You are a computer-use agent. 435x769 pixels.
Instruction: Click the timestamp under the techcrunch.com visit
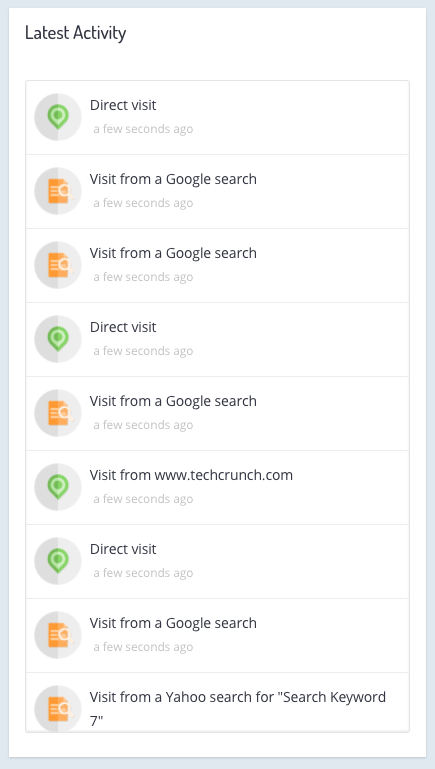pyautogui.click(x=143, y=499)
